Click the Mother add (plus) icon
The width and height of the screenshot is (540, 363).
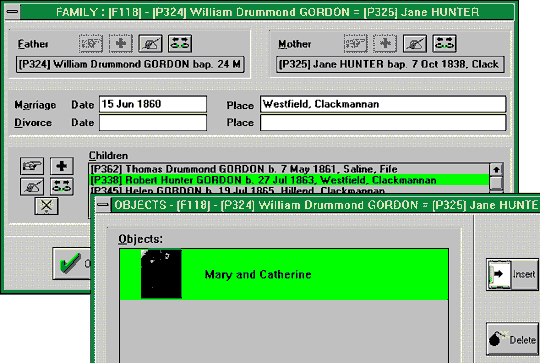coord(385,44)
